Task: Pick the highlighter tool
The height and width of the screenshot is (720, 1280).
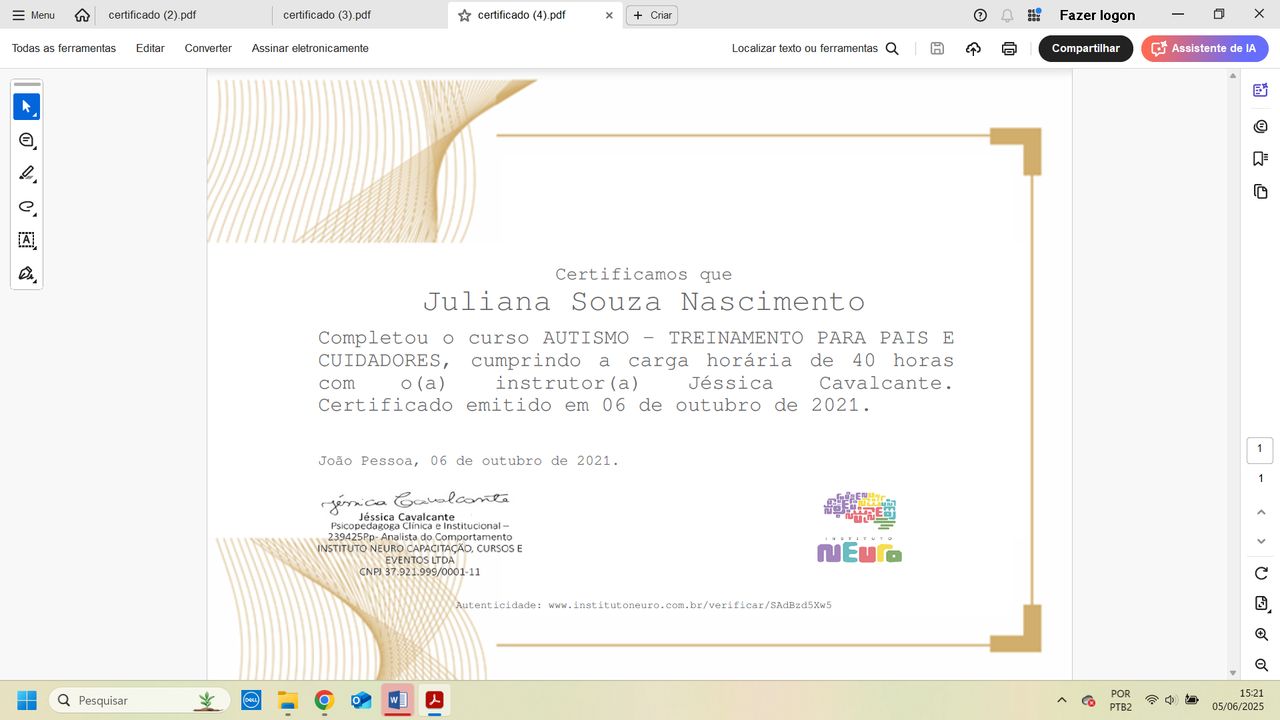Action: click(26, 174)
